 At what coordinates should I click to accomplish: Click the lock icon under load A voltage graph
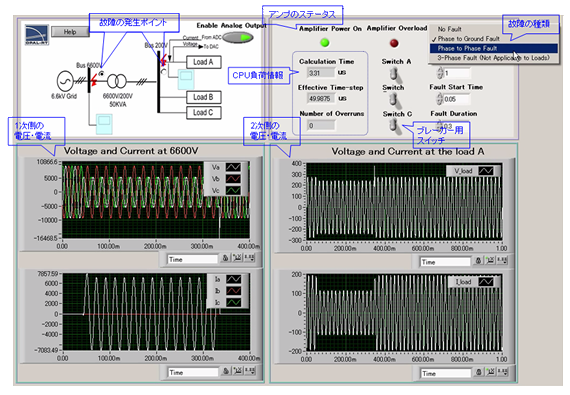[478, 261]
